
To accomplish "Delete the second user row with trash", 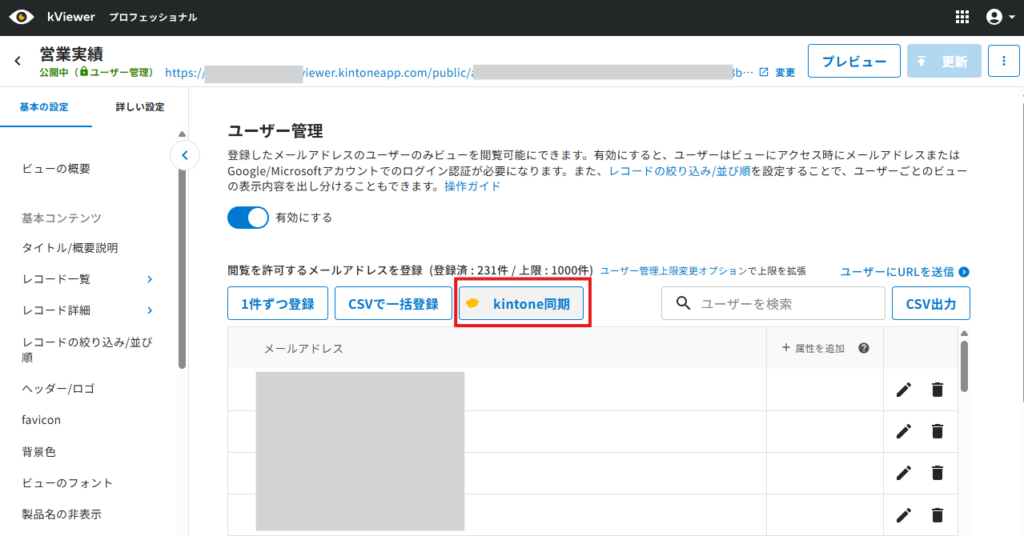I will coord(937,432).
